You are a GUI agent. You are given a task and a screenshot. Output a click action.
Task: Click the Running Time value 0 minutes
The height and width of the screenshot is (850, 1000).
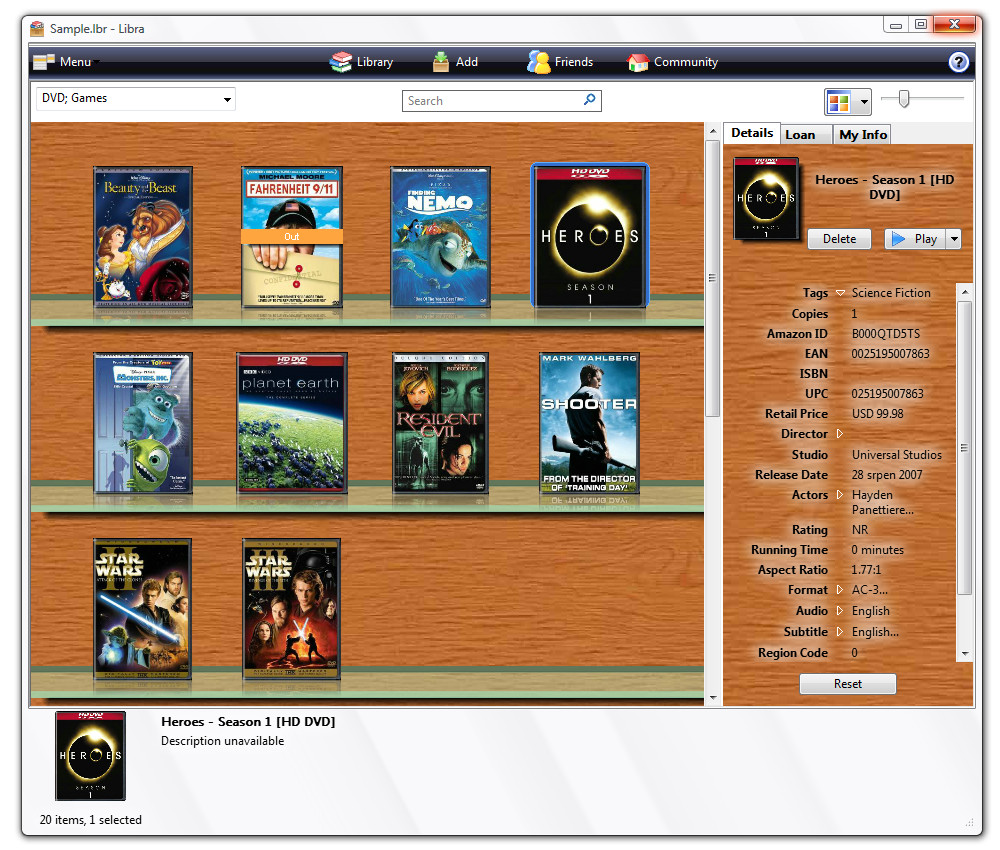pyautogui.click(x=878, y=550)
